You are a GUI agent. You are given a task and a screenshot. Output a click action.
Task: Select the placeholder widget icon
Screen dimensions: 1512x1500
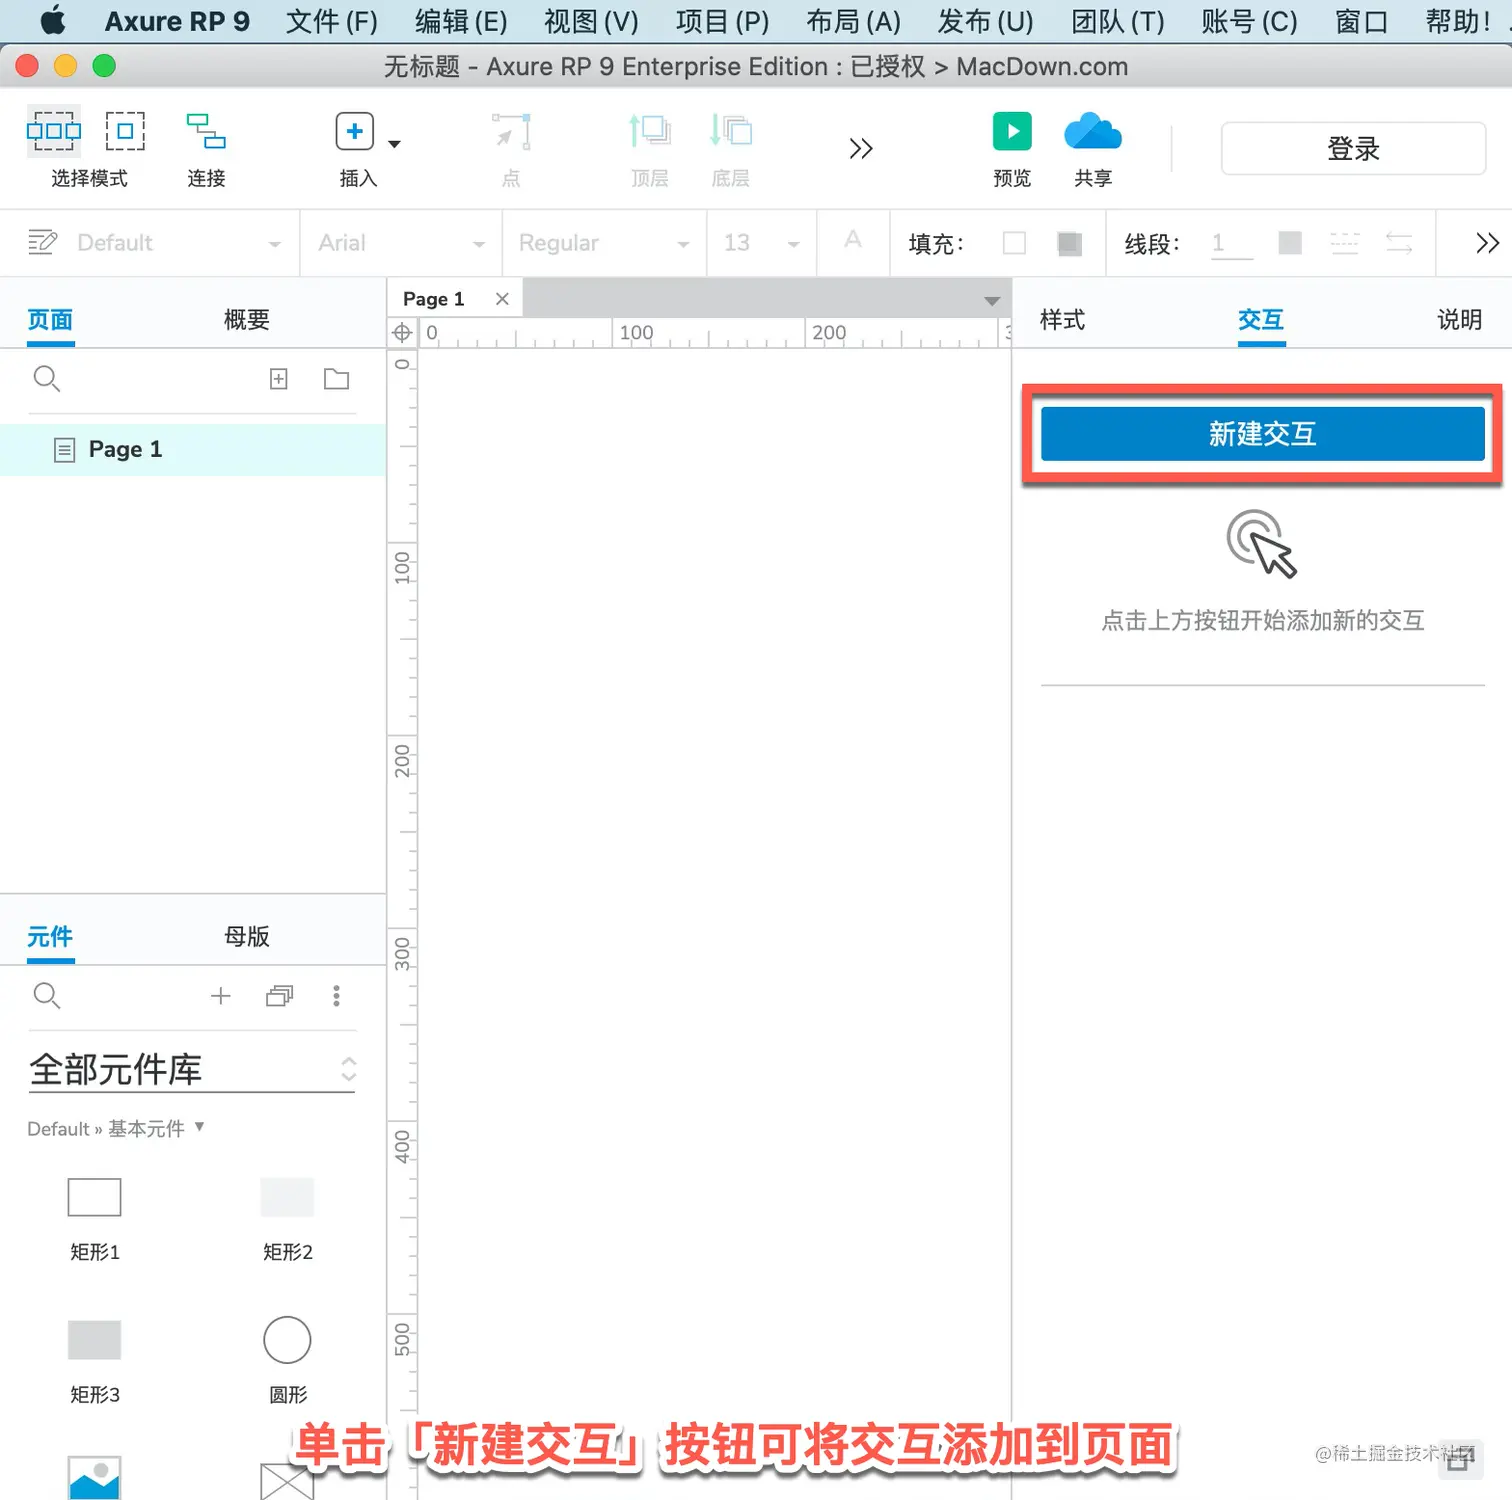(287, 1481)
